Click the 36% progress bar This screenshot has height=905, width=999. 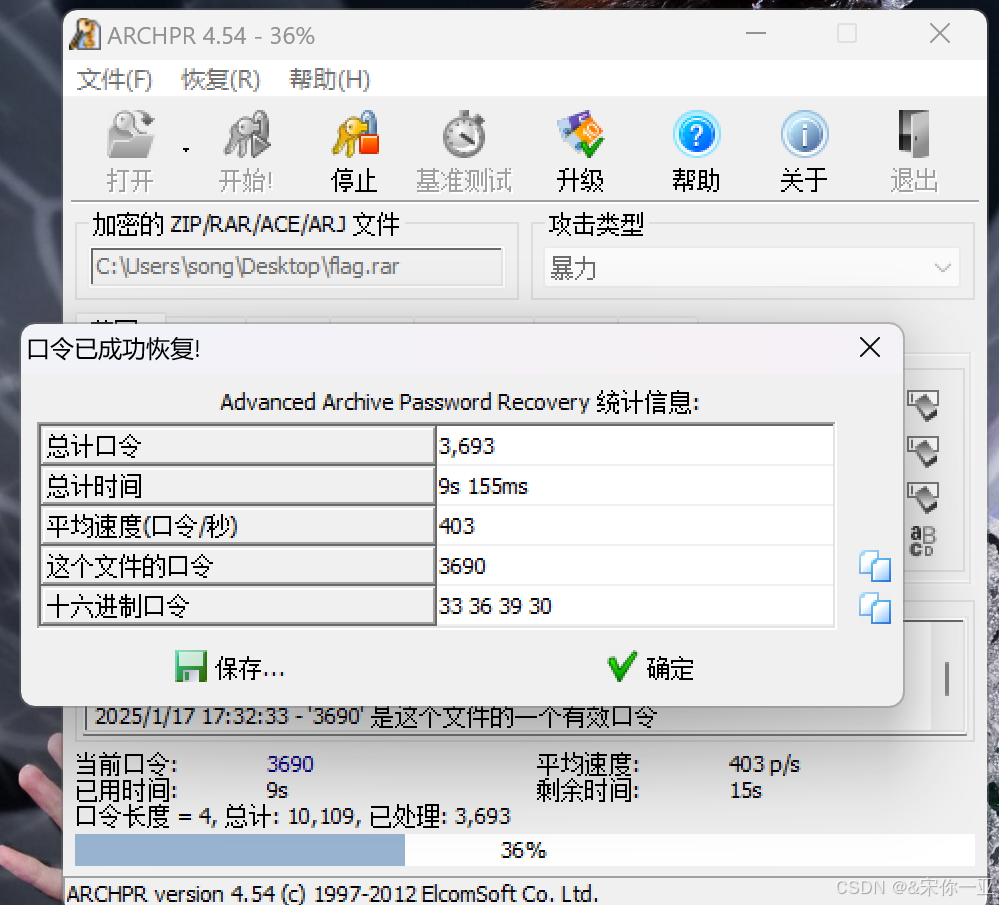click(x=524, y=850)
